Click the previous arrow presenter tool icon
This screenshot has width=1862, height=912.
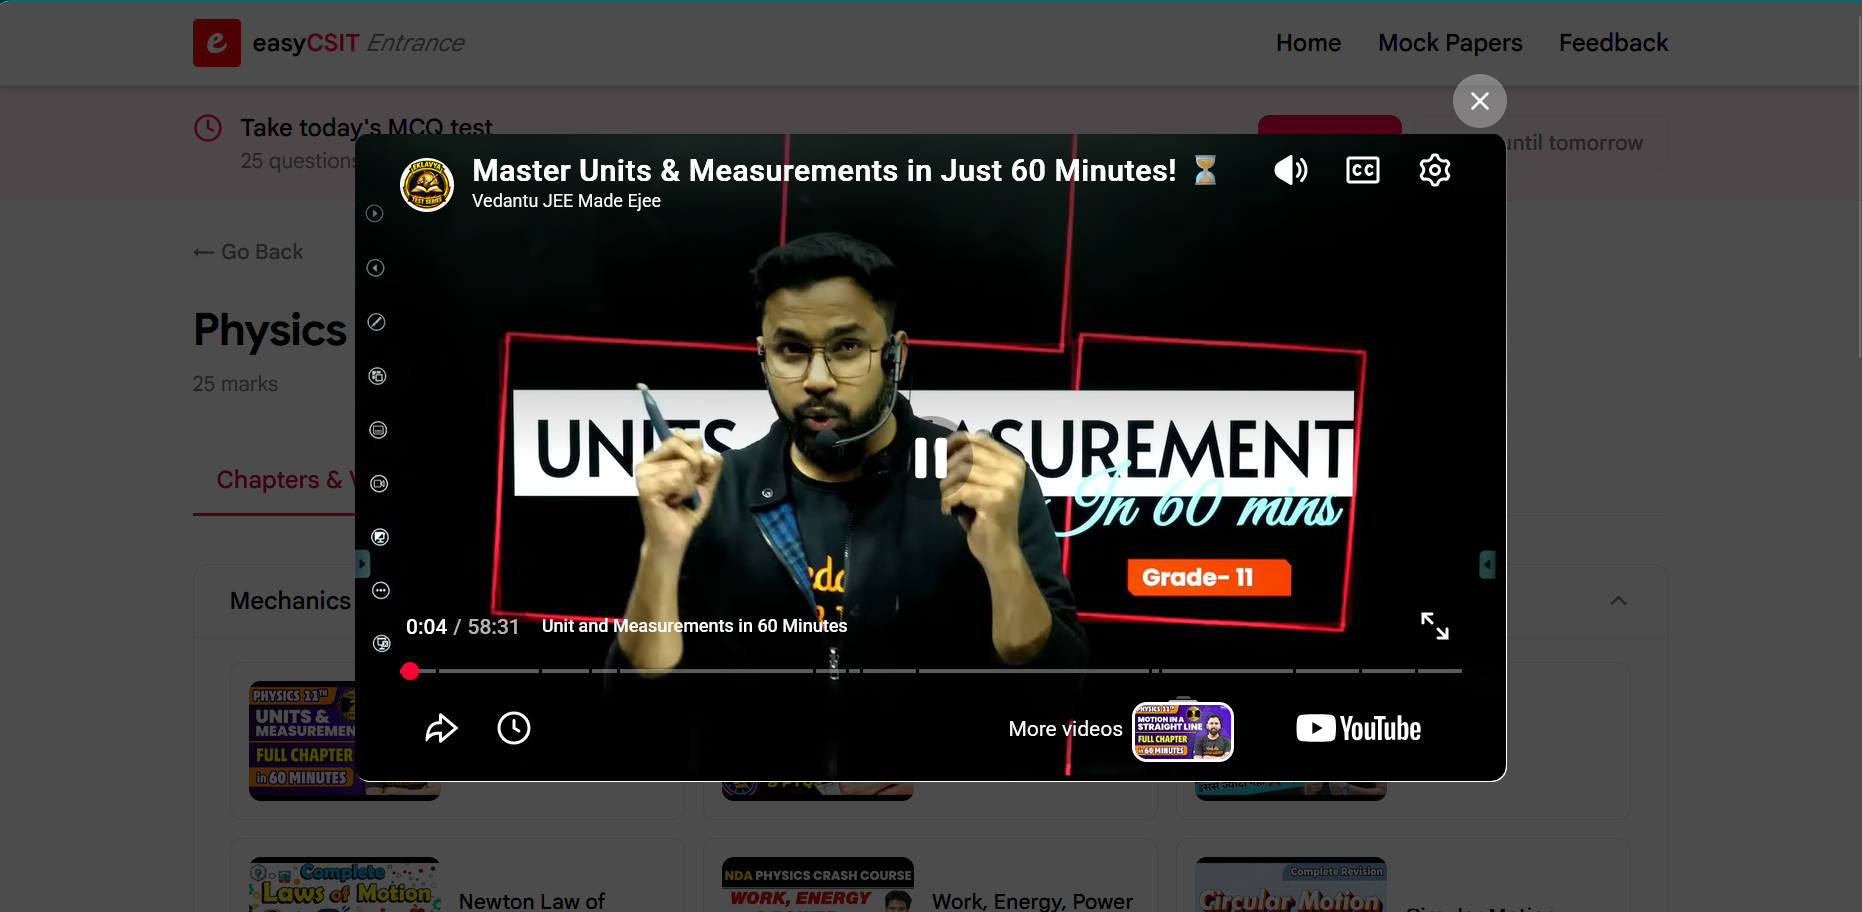pyautogui.click(x=376, y=268)
